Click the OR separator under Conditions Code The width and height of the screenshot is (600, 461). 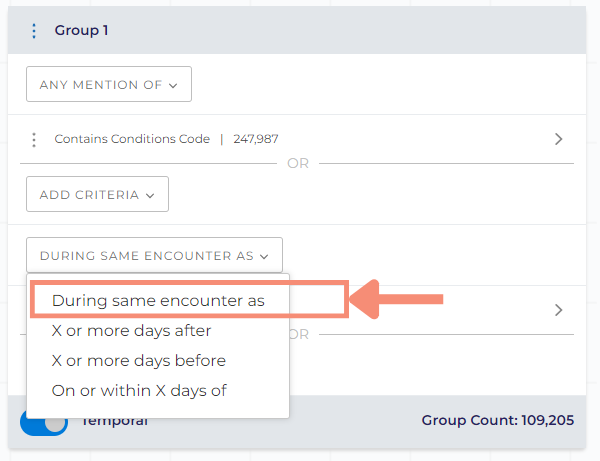point(298,163)
